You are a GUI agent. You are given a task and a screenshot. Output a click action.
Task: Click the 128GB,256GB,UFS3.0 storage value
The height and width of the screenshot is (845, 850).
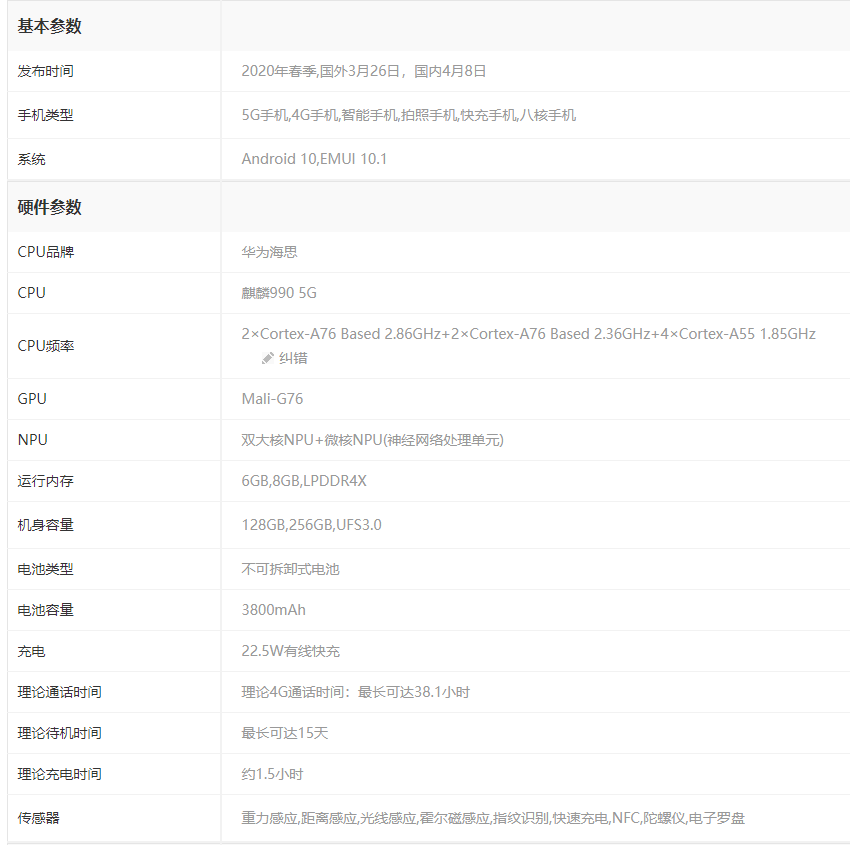311,525
